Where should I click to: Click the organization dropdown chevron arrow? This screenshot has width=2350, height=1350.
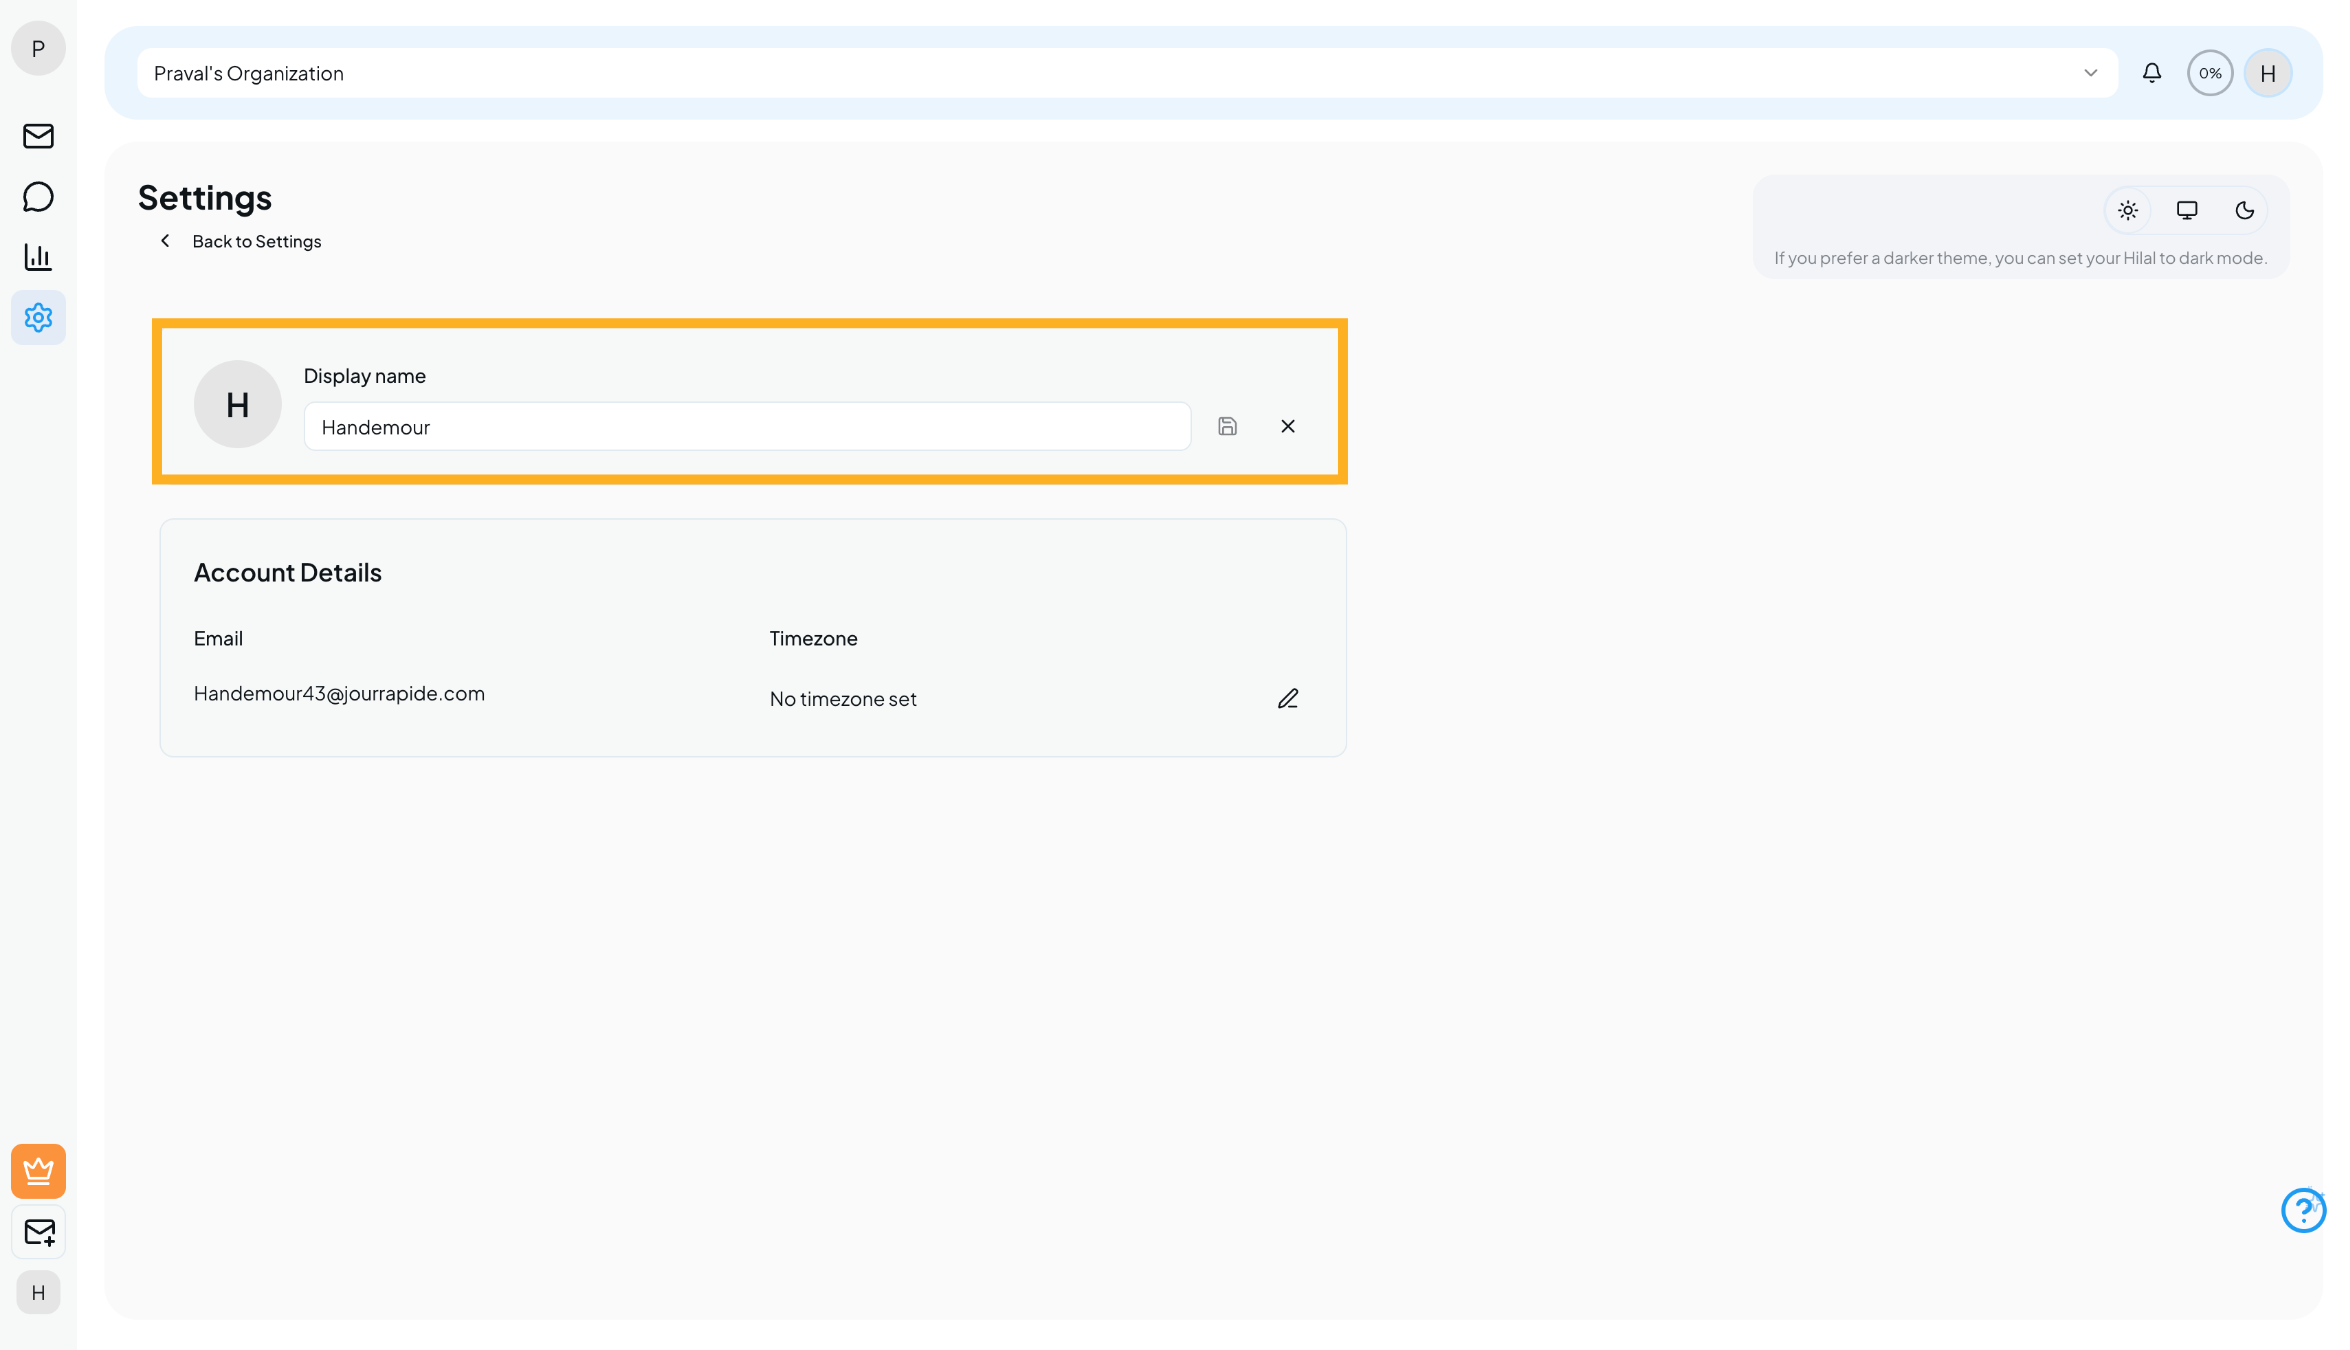point(2090,73)
